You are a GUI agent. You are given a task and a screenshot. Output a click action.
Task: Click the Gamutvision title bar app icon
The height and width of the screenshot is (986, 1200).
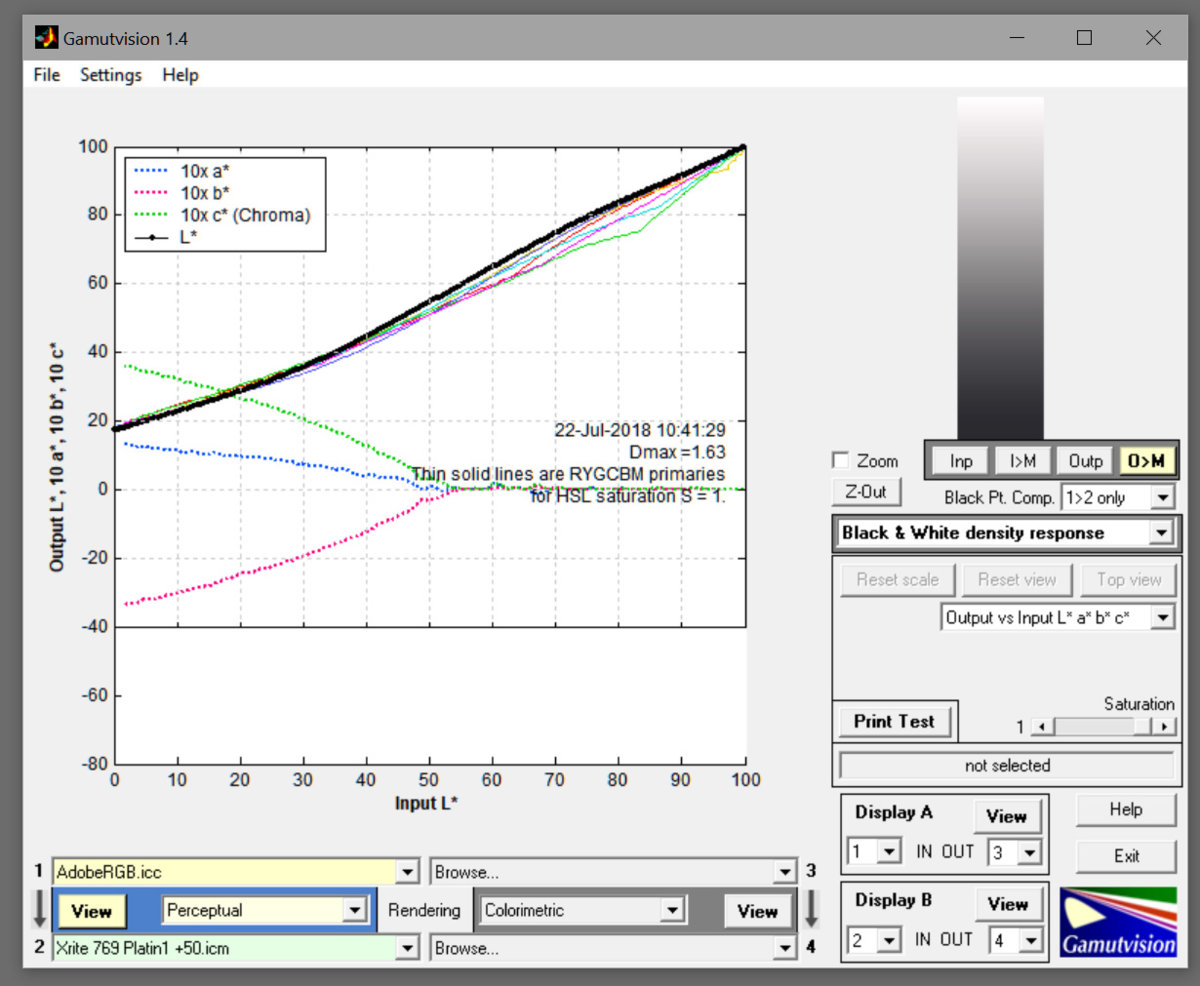pos(46,38)
